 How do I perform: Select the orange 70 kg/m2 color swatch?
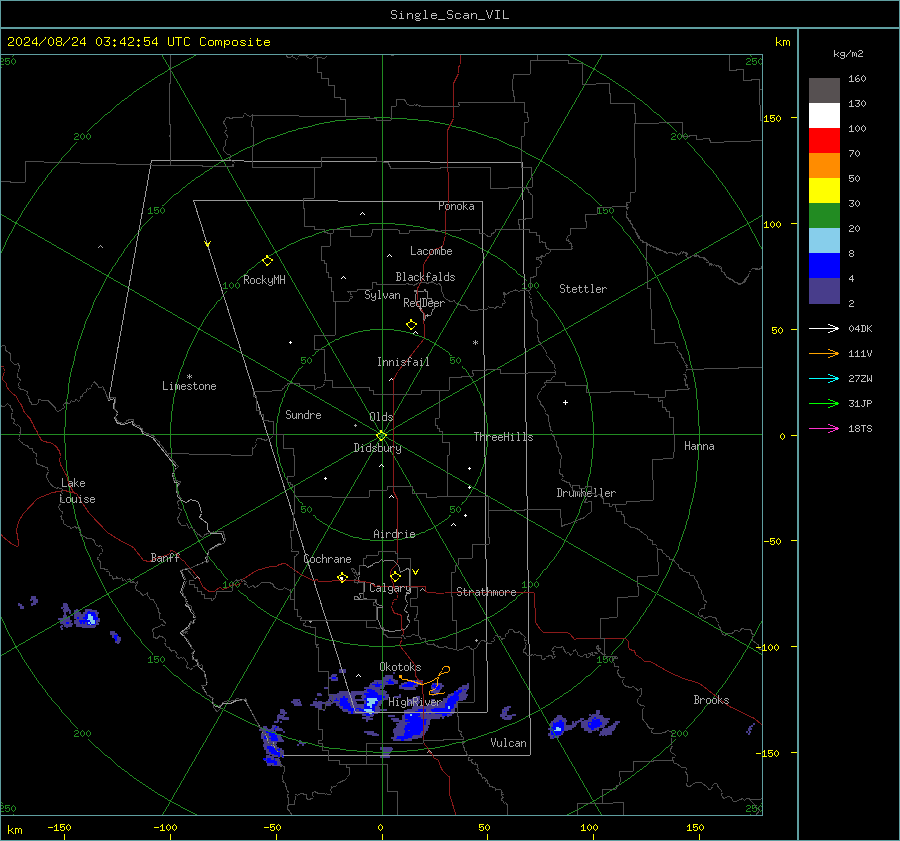pos(824,166)
